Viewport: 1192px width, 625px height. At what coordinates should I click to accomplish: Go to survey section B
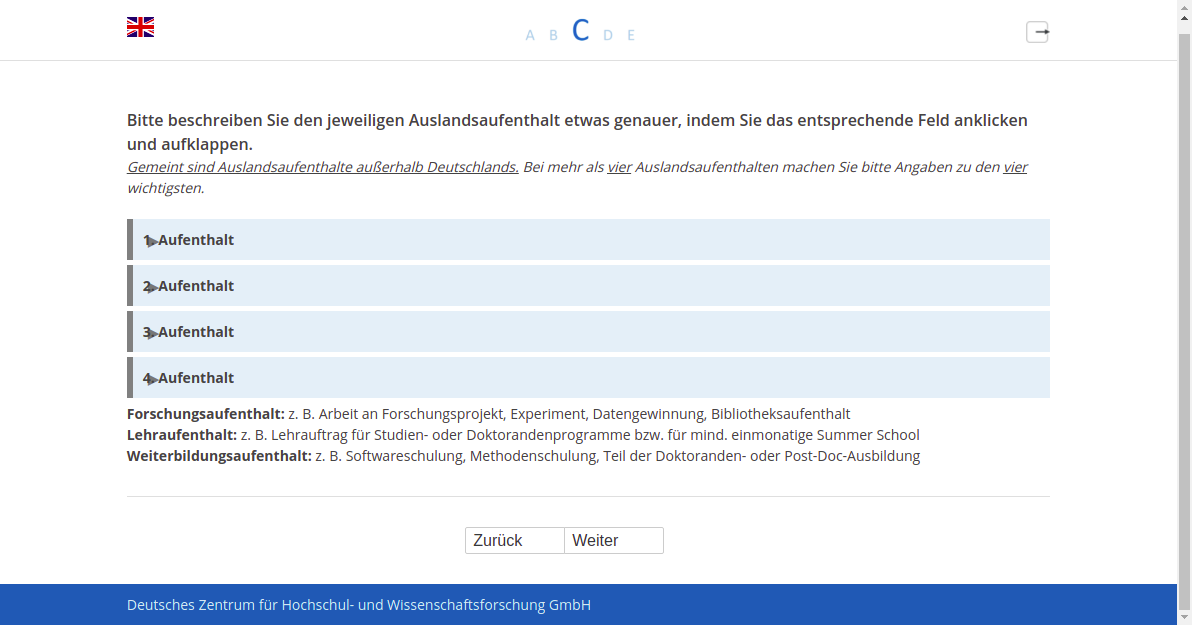tap(553, 35)
